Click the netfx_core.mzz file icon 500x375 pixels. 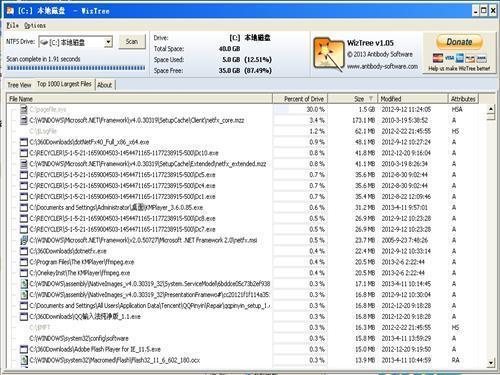(24, 120)
